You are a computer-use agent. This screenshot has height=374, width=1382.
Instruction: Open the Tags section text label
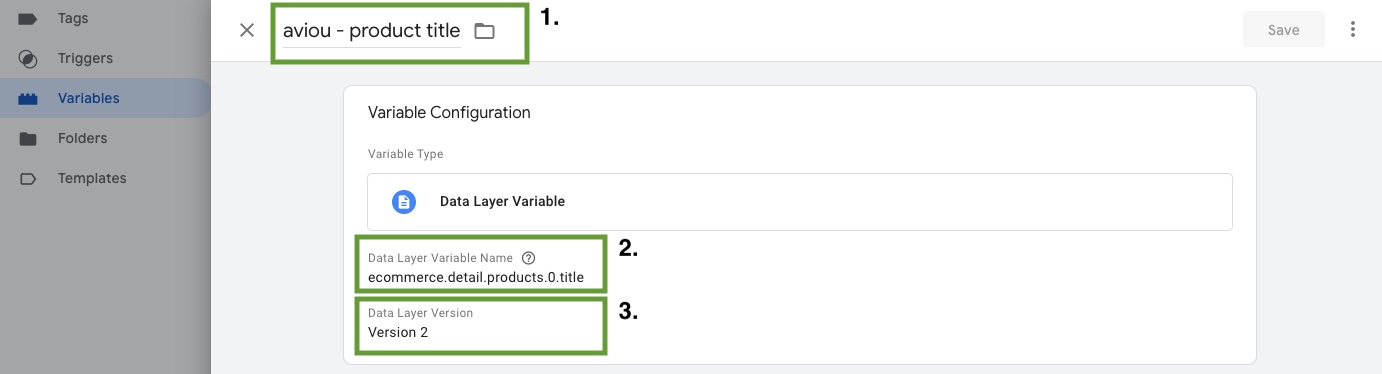click(x=73, y=19)
